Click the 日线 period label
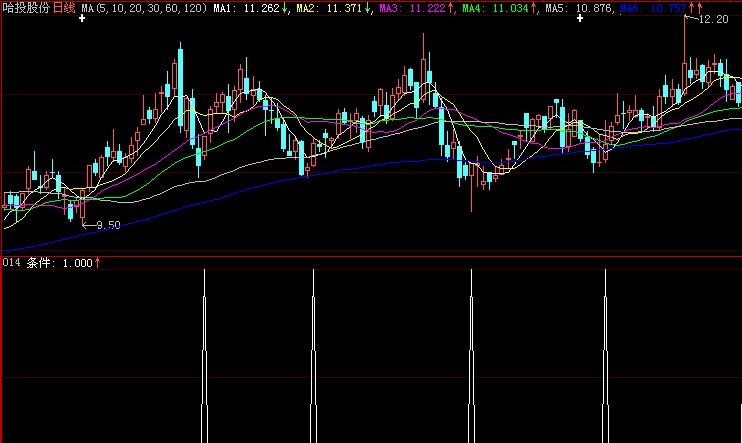This screenshot has width=742, height=443. pyautogui.click(x=64, y=8)
